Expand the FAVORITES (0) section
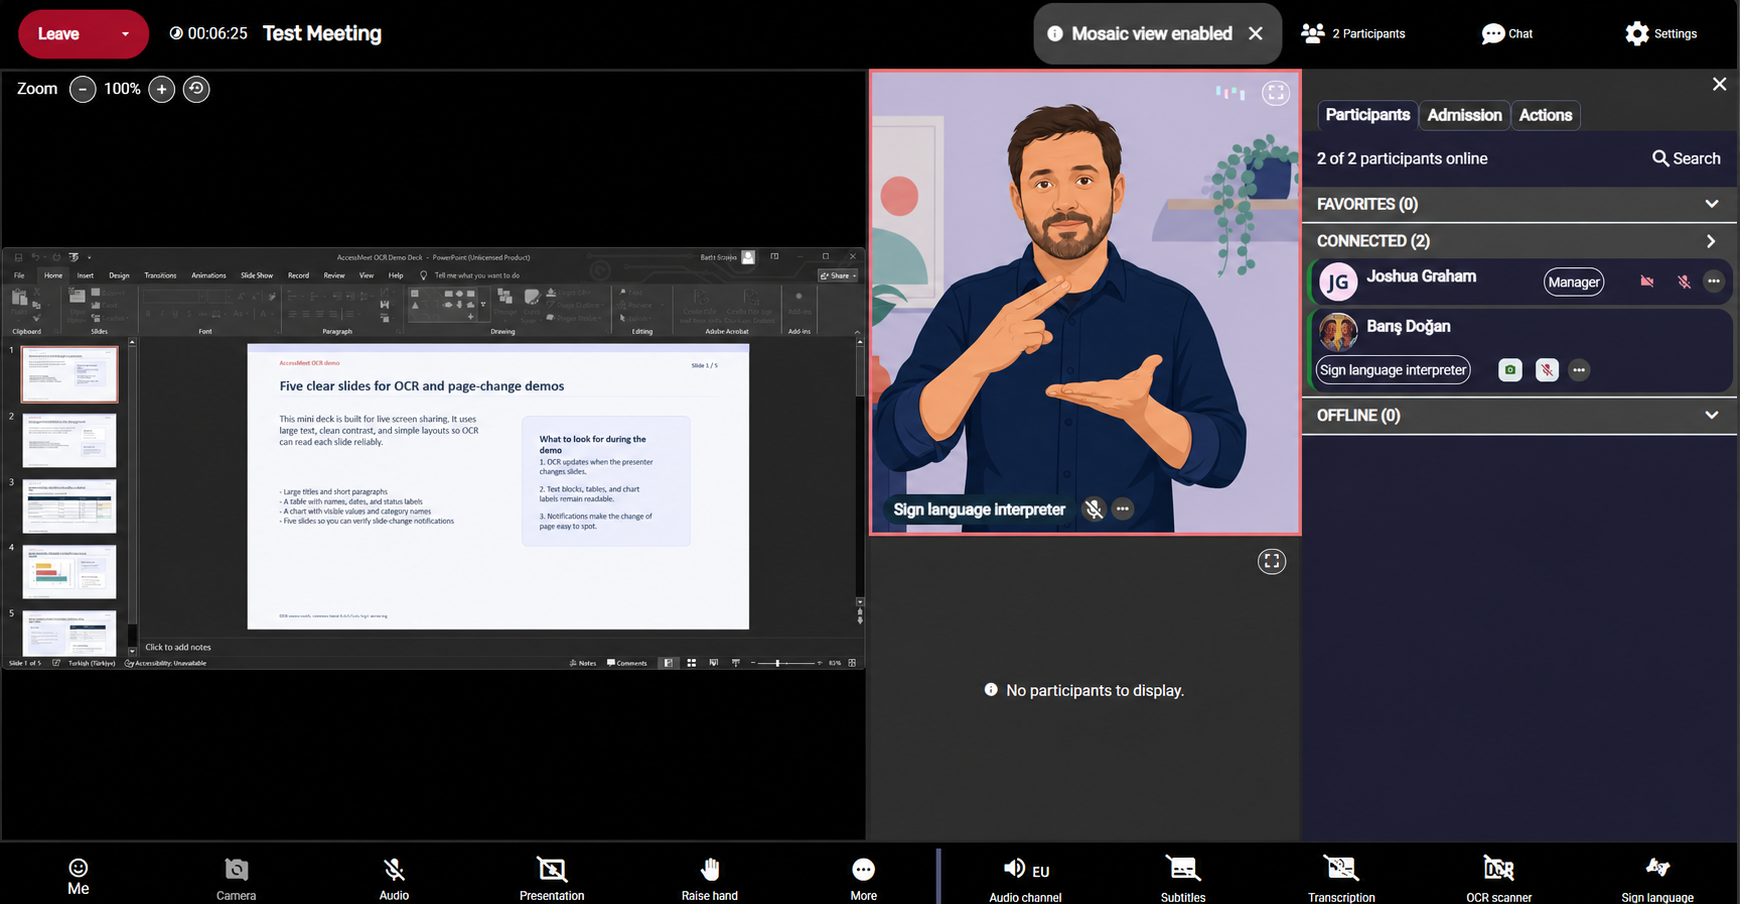Viewport: 1740px width, 904px height. 1517,204
